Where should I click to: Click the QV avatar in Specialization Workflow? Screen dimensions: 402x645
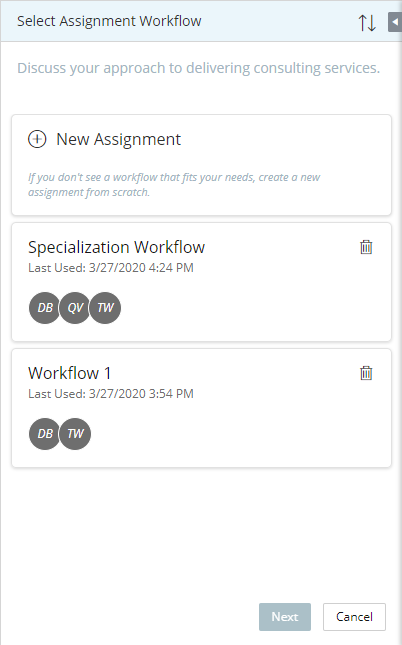[75, 308]
